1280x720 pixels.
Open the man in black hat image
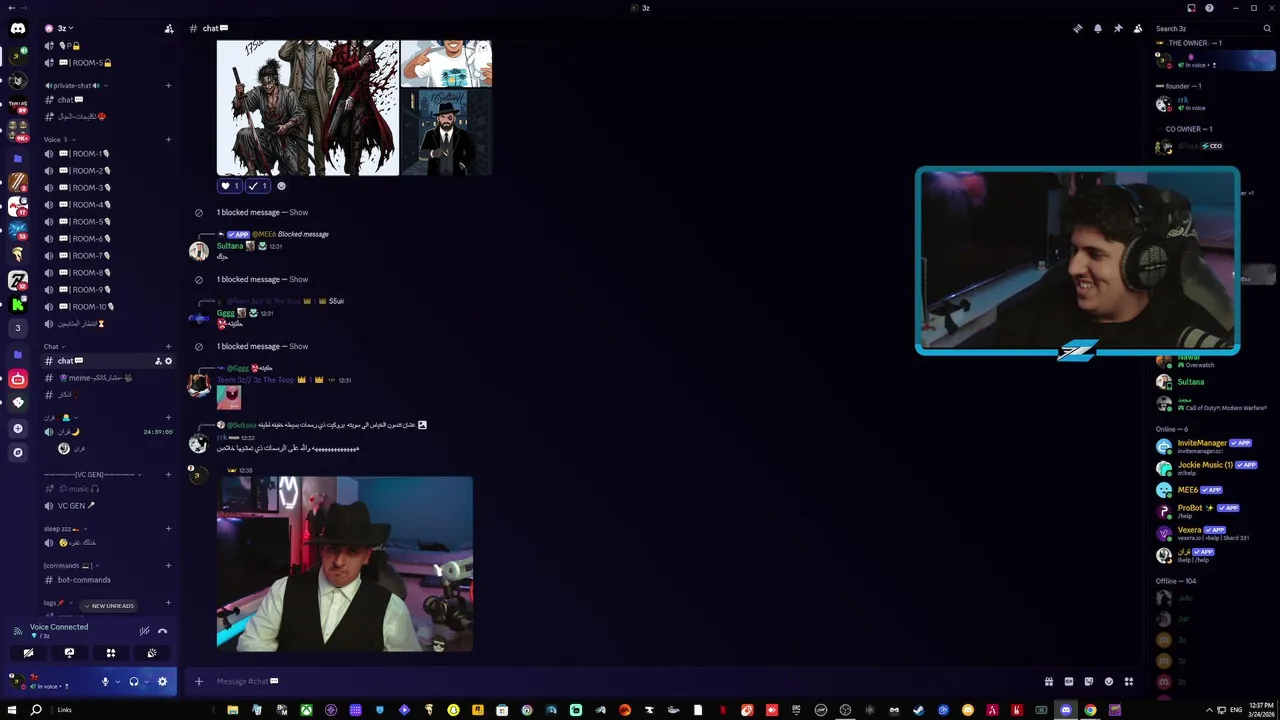coord(345,564)
